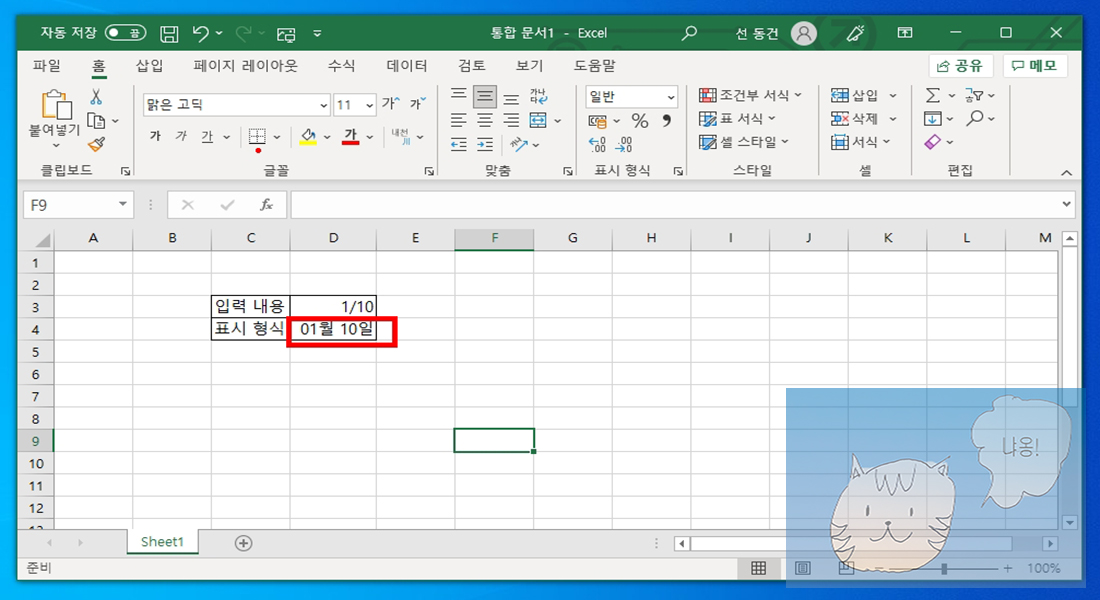Image resolution: width=1100 pixels, height=600 pixels.
Task: Toggle Top Align vertical alignment
Action: [459, 96]
